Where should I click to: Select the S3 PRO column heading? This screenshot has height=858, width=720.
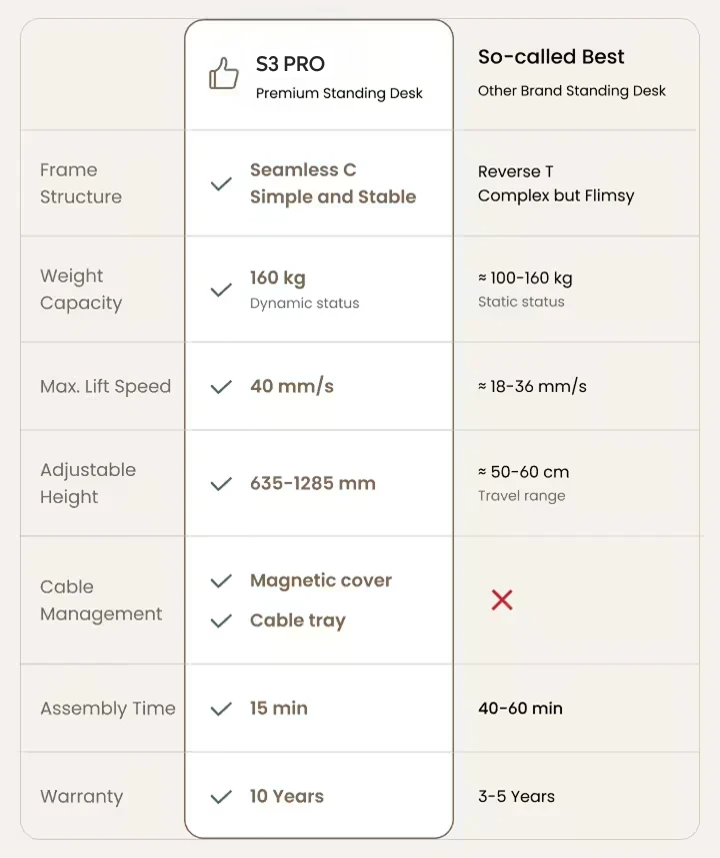point(290,64)
